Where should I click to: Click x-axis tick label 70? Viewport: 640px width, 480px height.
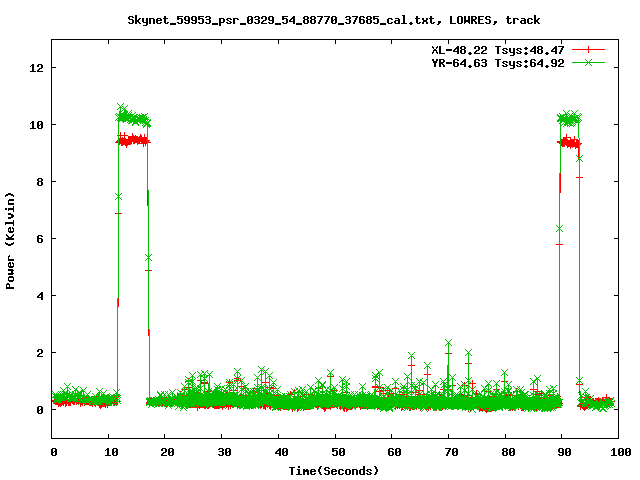(x=451, y=452)
